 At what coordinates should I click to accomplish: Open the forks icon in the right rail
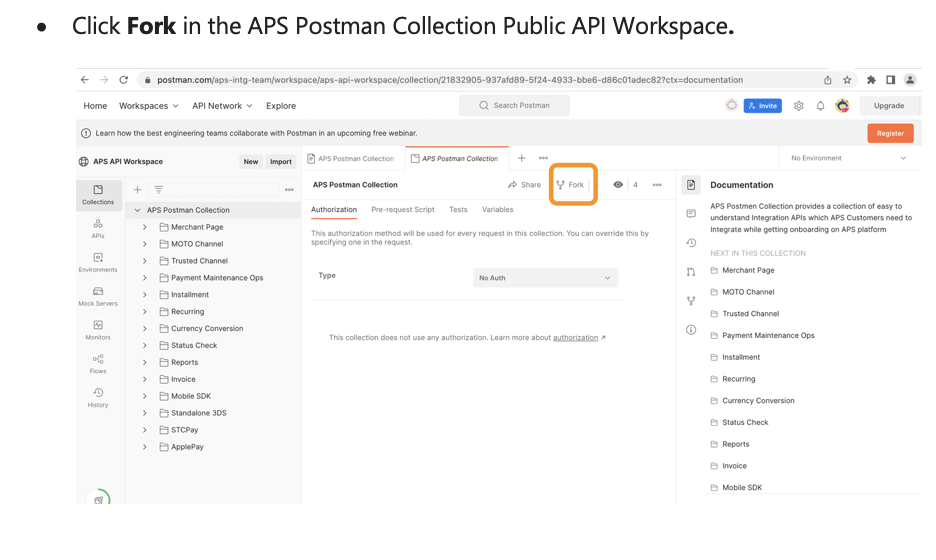coord(691,301)
